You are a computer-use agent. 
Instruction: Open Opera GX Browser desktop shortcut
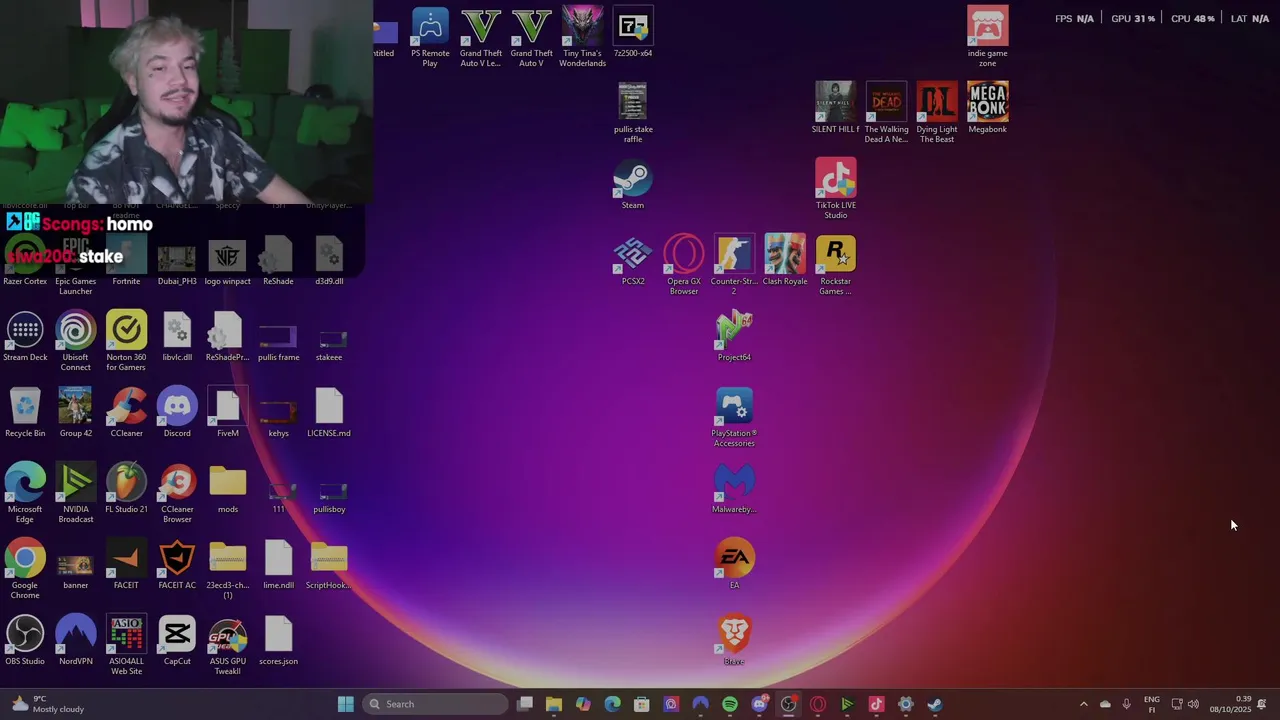pos(684,265)
